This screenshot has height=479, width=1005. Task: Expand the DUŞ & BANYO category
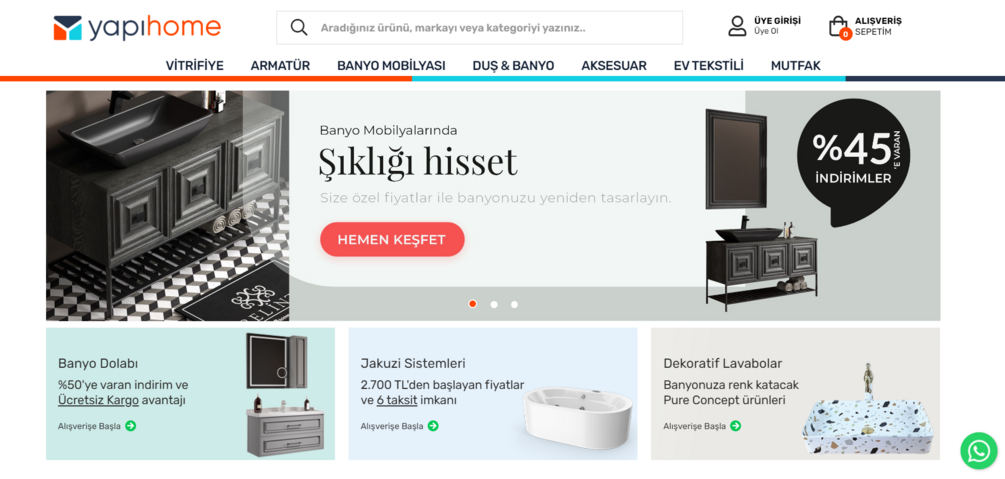pyautogui.click(x=513, y=65)
